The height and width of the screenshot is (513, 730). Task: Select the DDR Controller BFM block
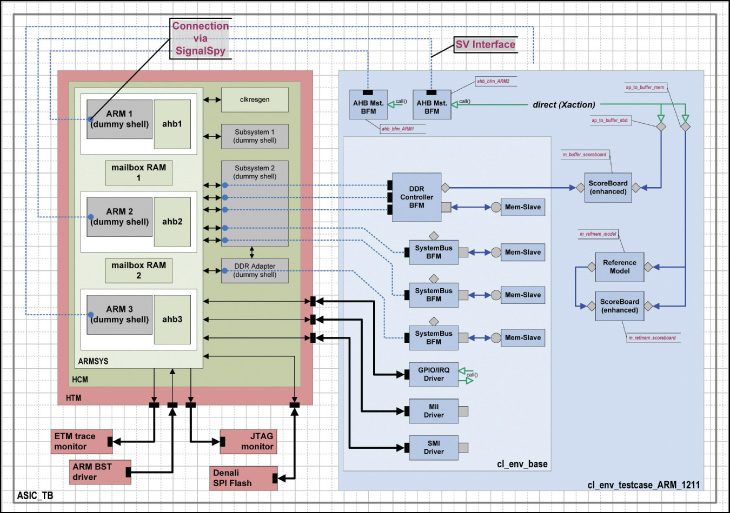click(x=417, y=197)
